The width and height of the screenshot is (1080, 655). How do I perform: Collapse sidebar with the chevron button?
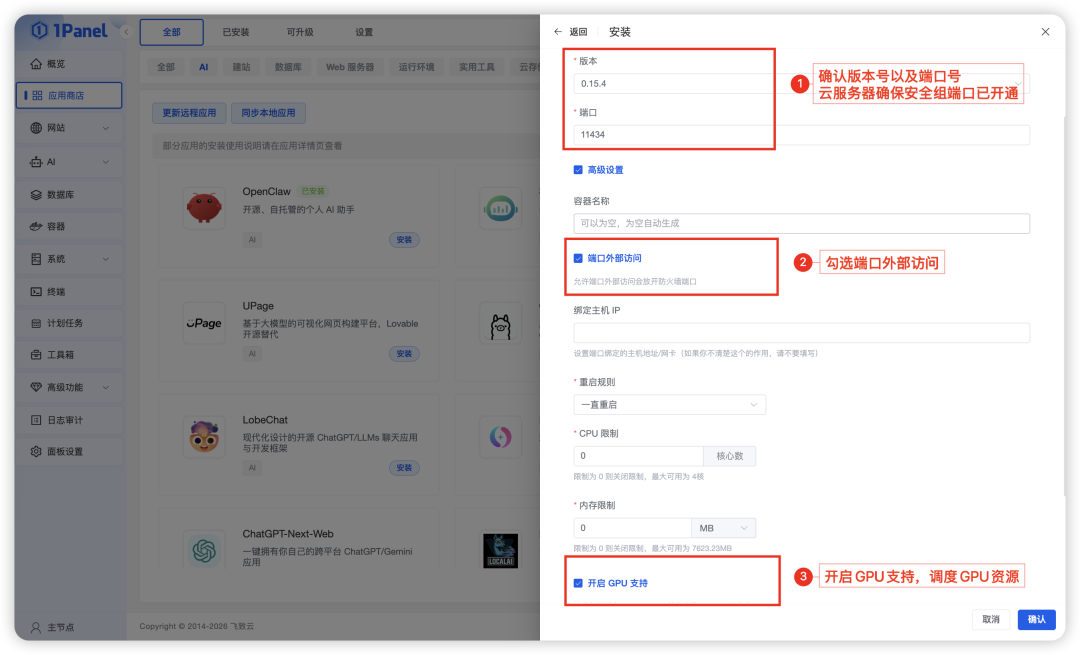point(126,32)
